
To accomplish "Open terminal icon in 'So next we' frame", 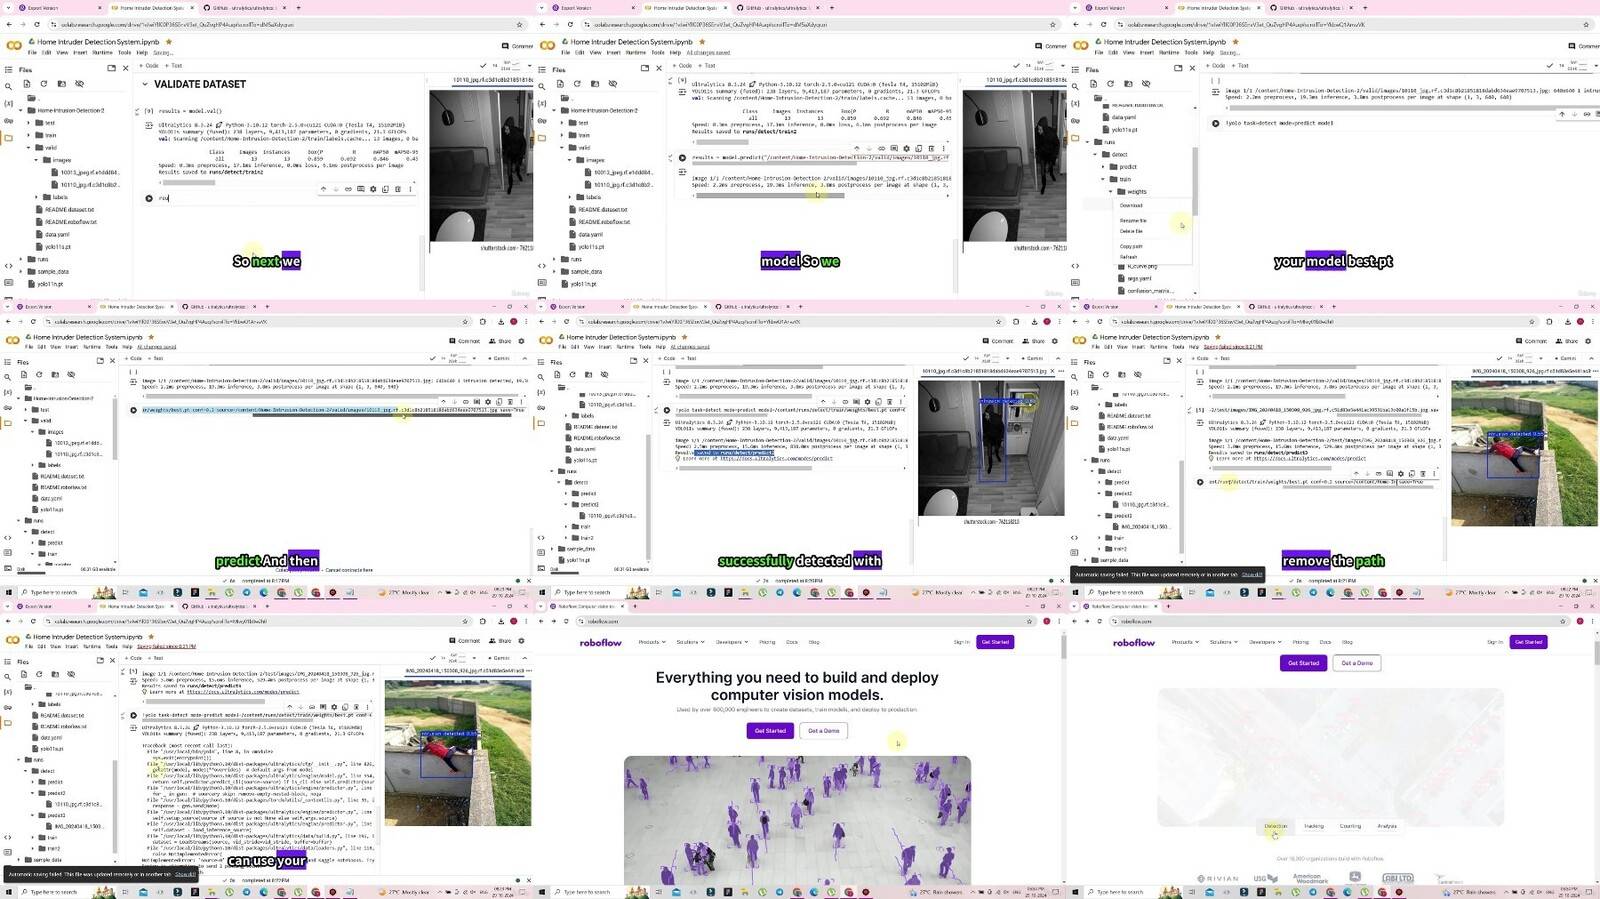I will [8, 284].
